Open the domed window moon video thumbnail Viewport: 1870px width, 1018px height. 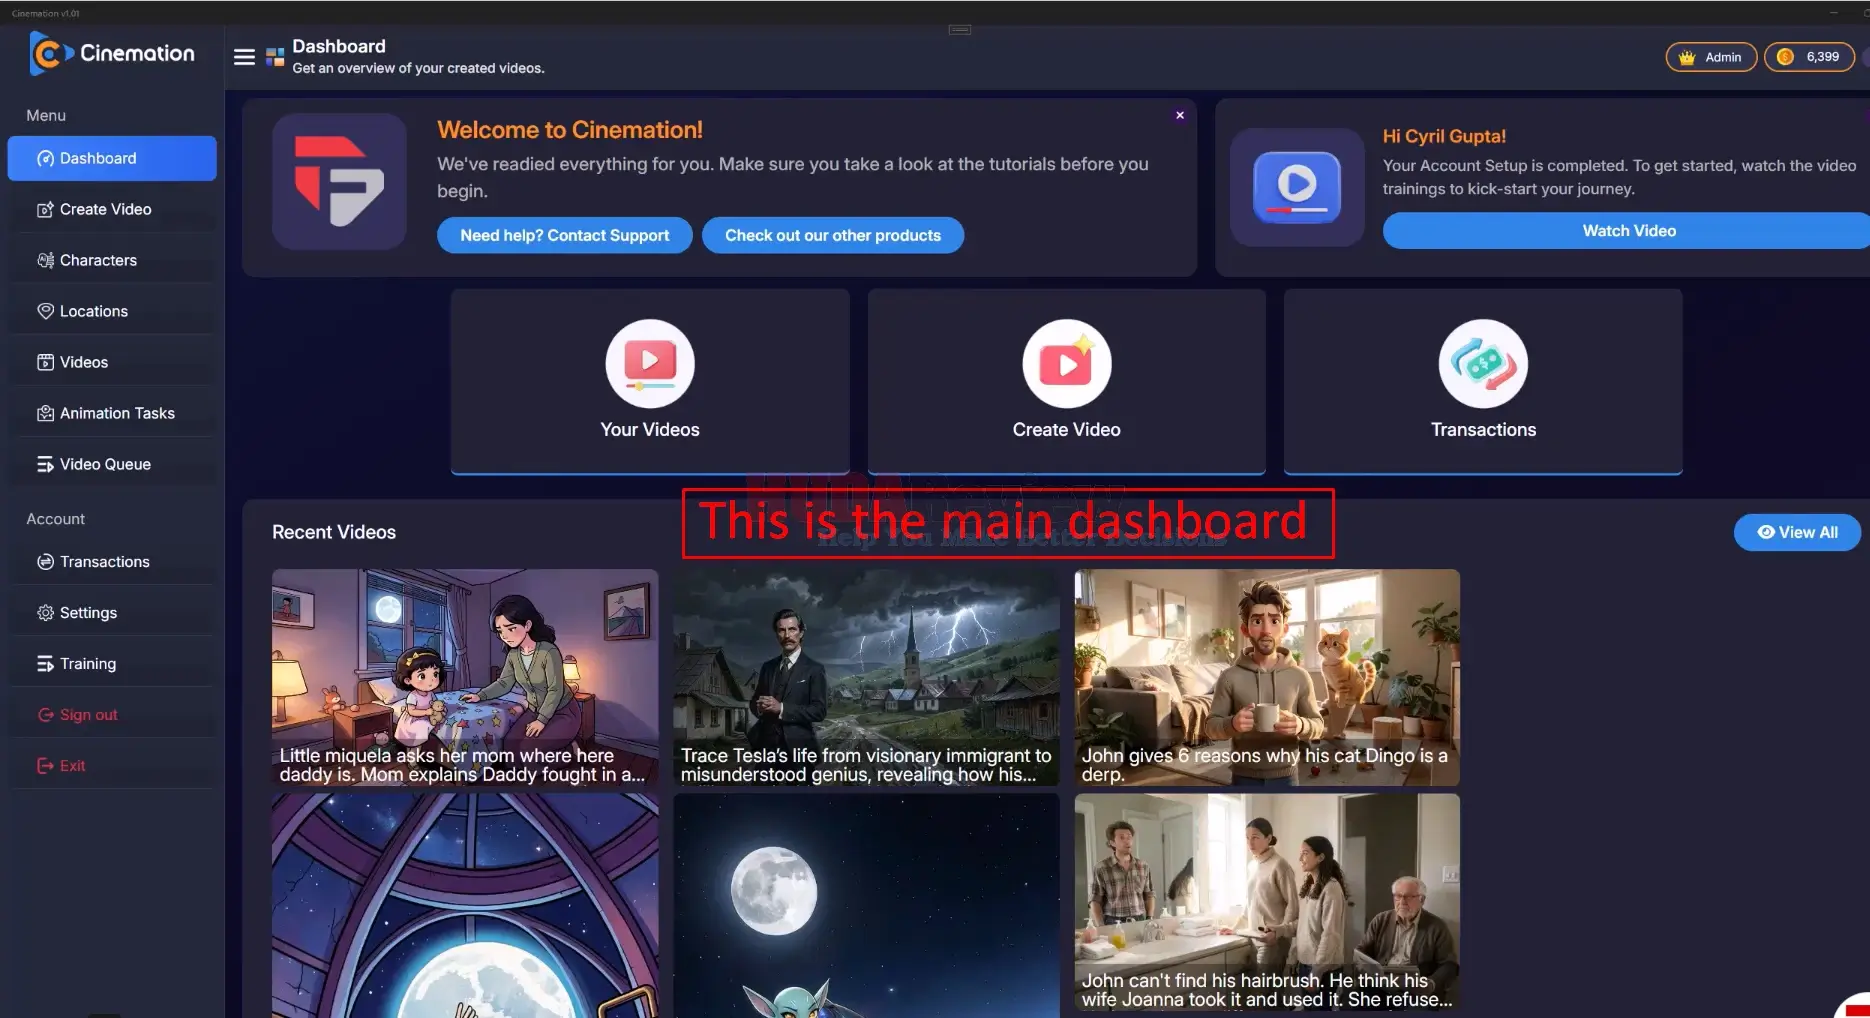(465, 906)
